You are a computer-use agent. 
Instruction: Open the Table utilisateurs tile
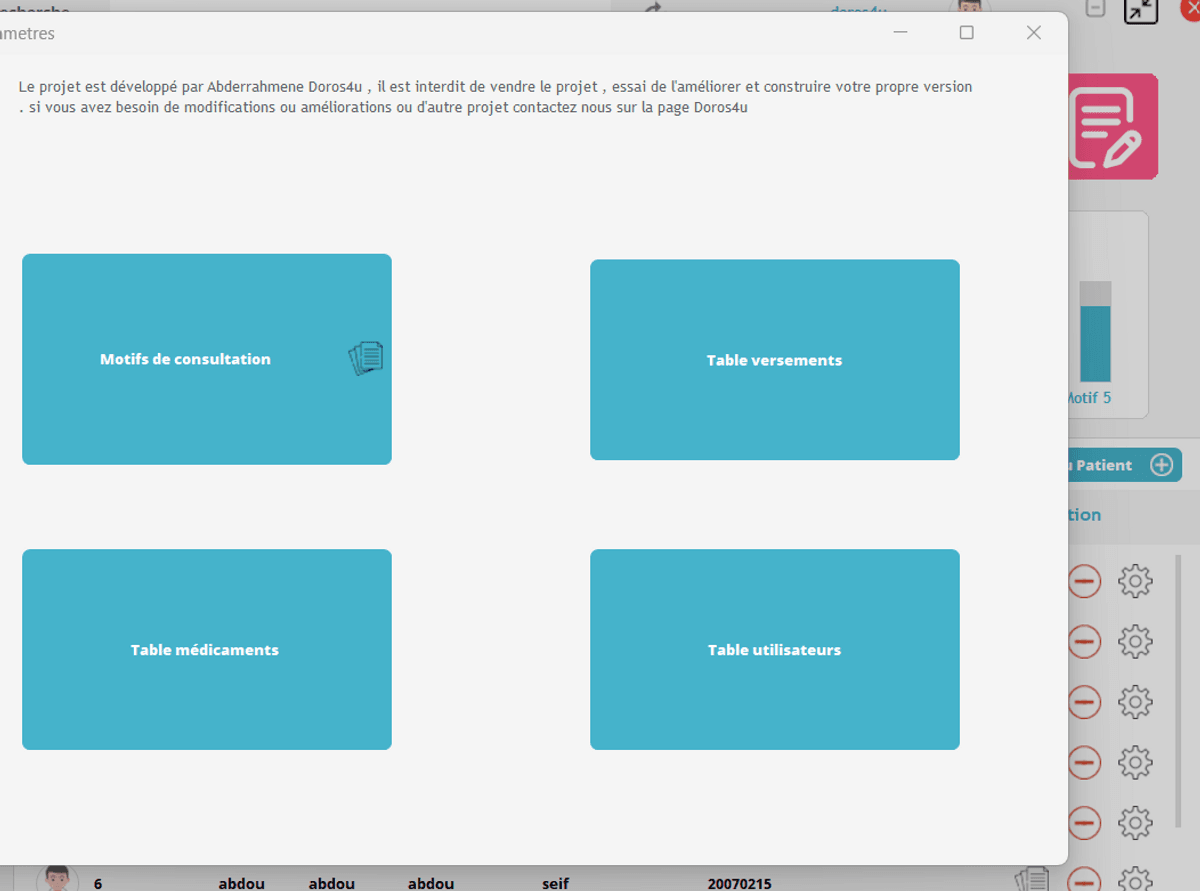[774, 650]
